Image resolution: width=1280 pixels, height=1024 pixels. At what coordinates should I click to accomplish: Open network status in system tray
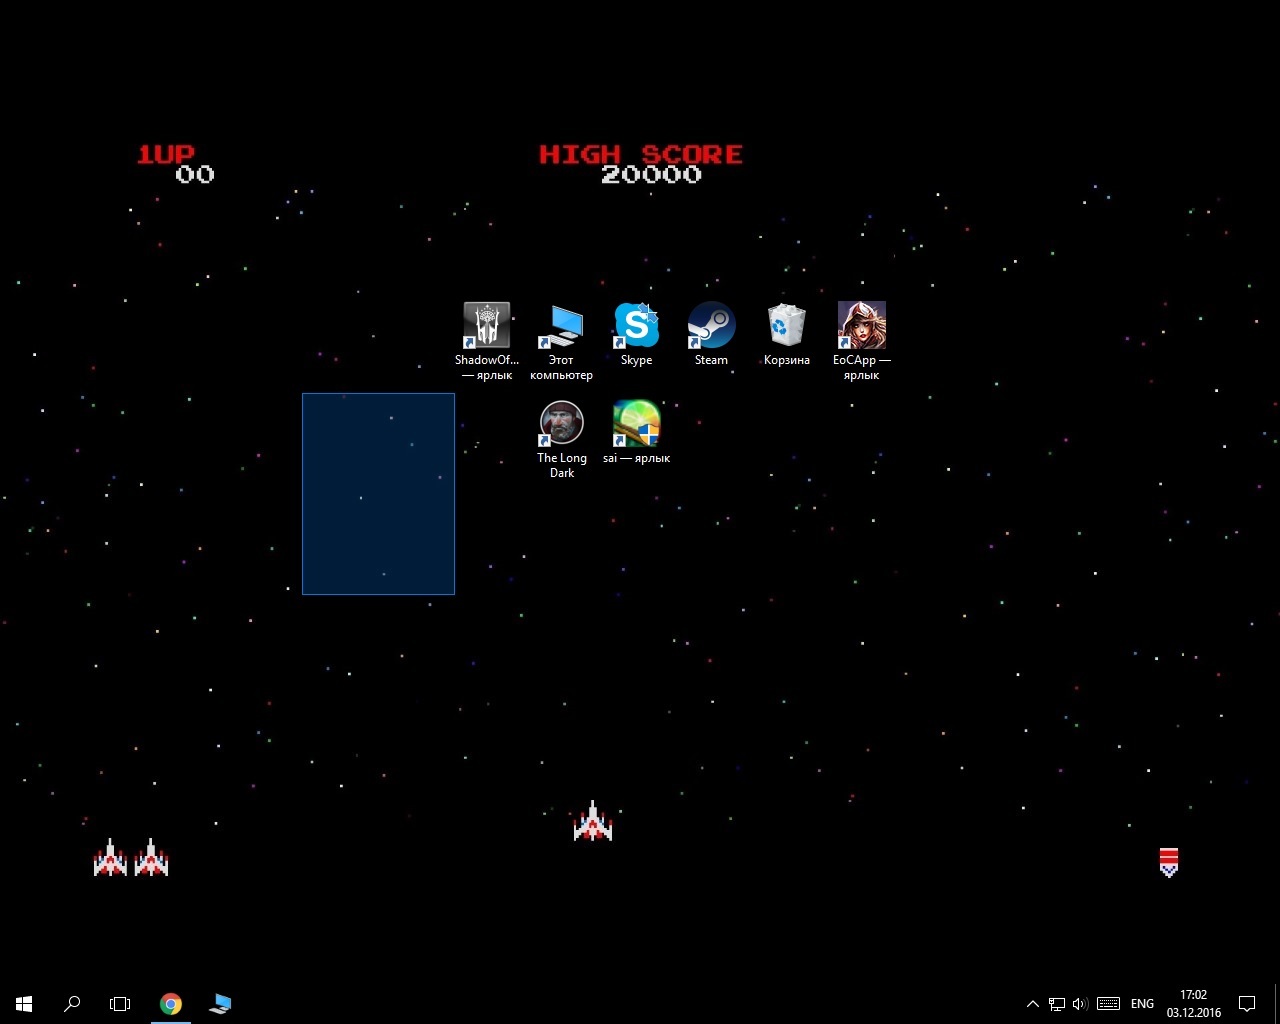coord(1056,1004)
